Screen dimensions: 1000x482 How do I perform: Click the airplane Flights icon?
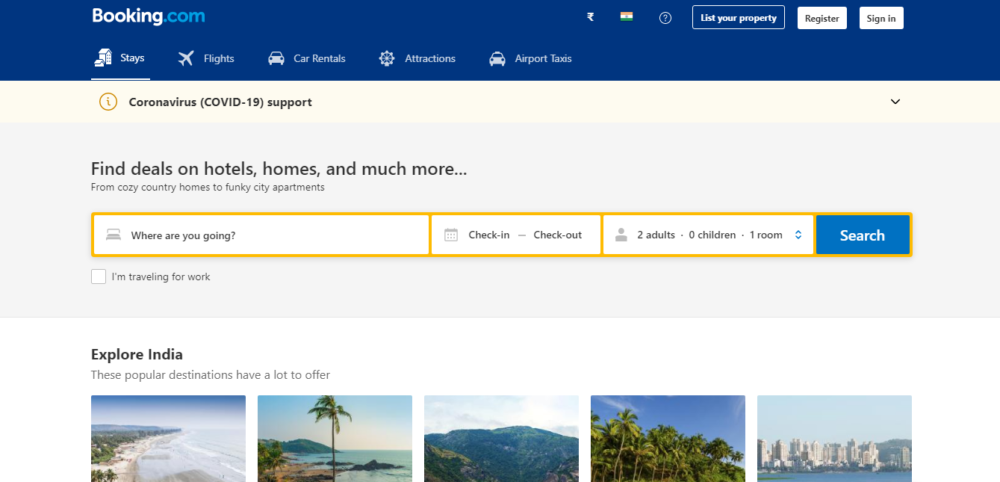click(186, 59)
